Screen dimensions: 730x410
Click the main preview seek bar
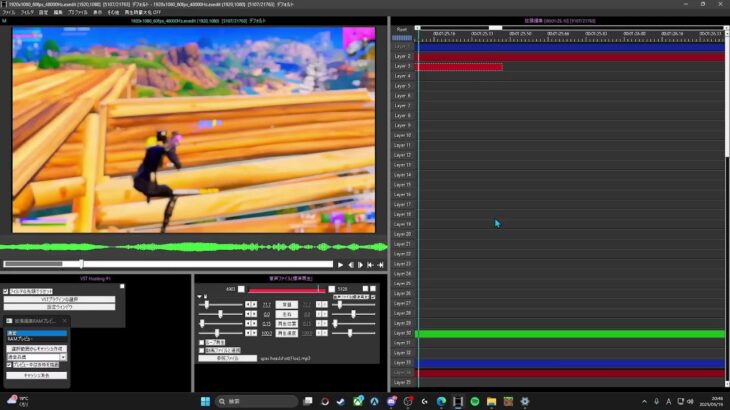coord(168,265)
